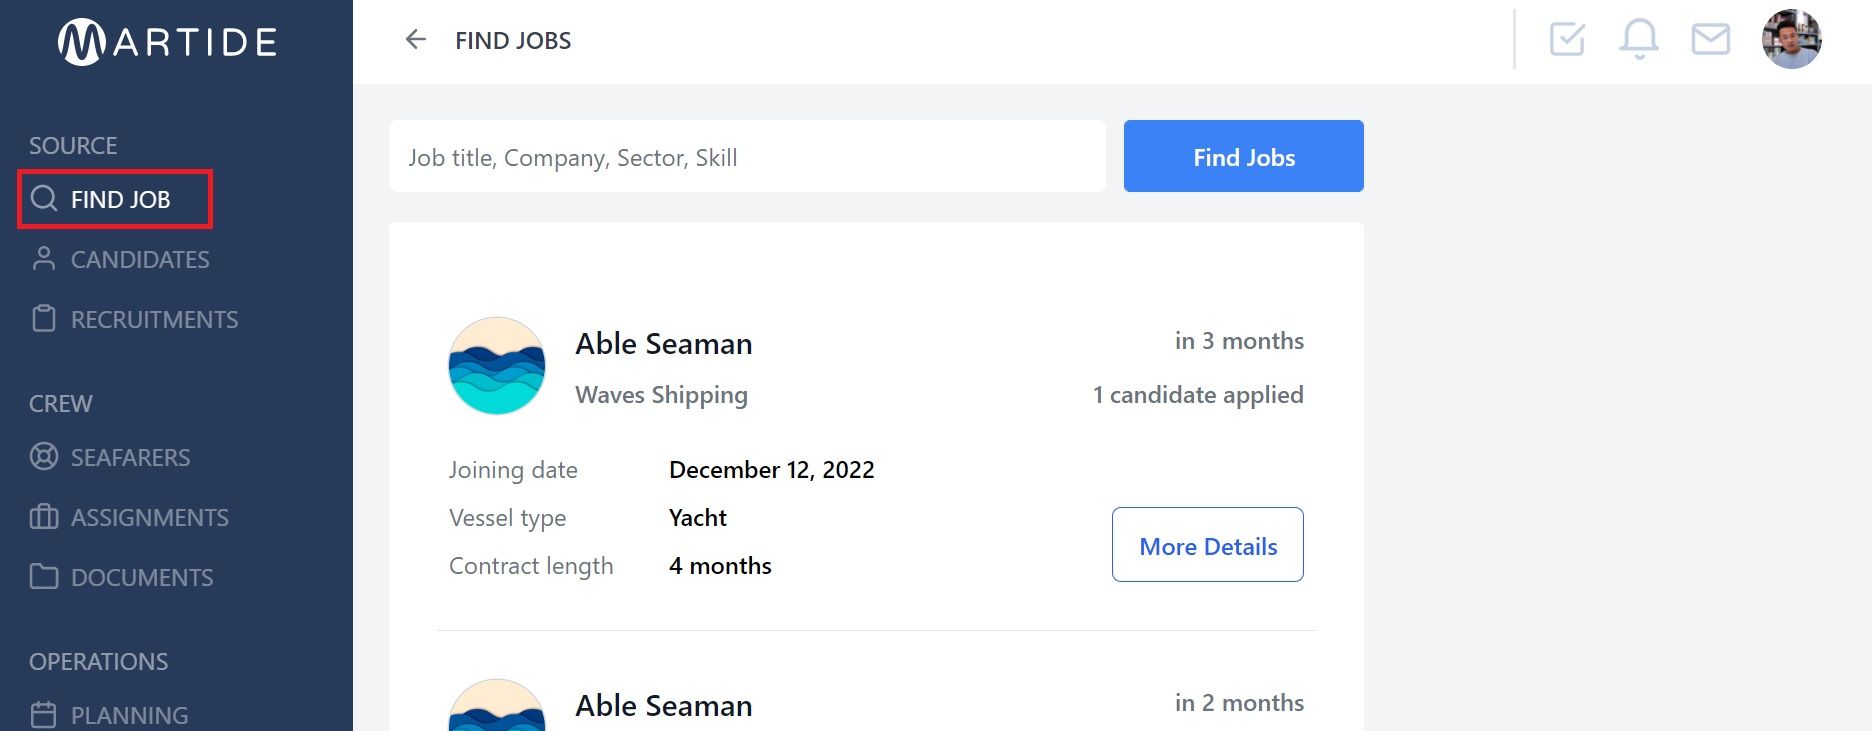Click More Details for Able Seaman job

click(x=1208, y=545)
